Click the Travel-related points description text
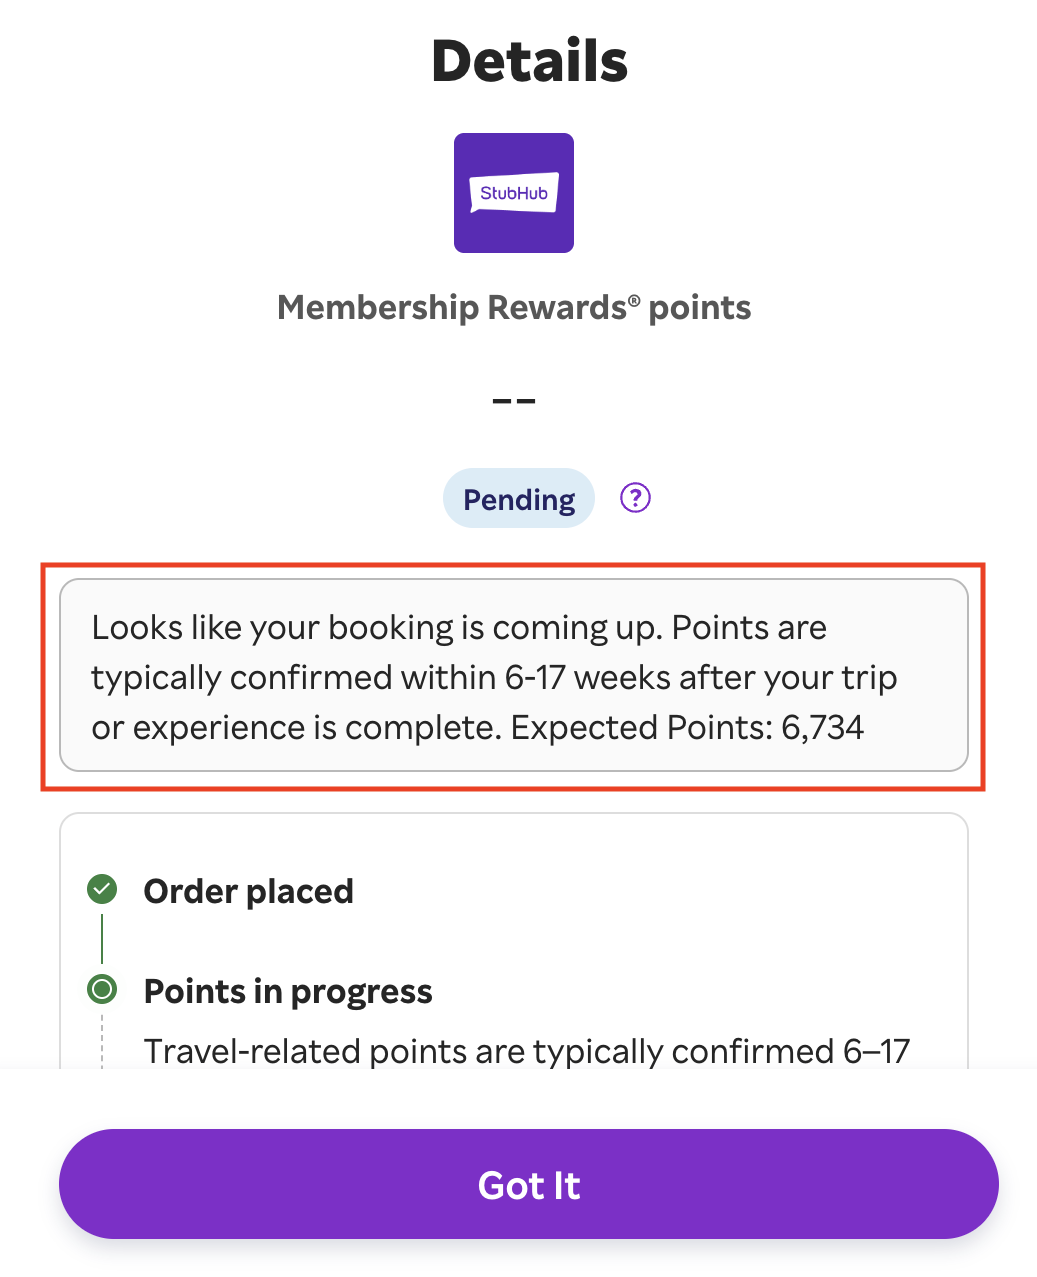Viewport: 1037px width, 1277px height. click(527, 1051)
